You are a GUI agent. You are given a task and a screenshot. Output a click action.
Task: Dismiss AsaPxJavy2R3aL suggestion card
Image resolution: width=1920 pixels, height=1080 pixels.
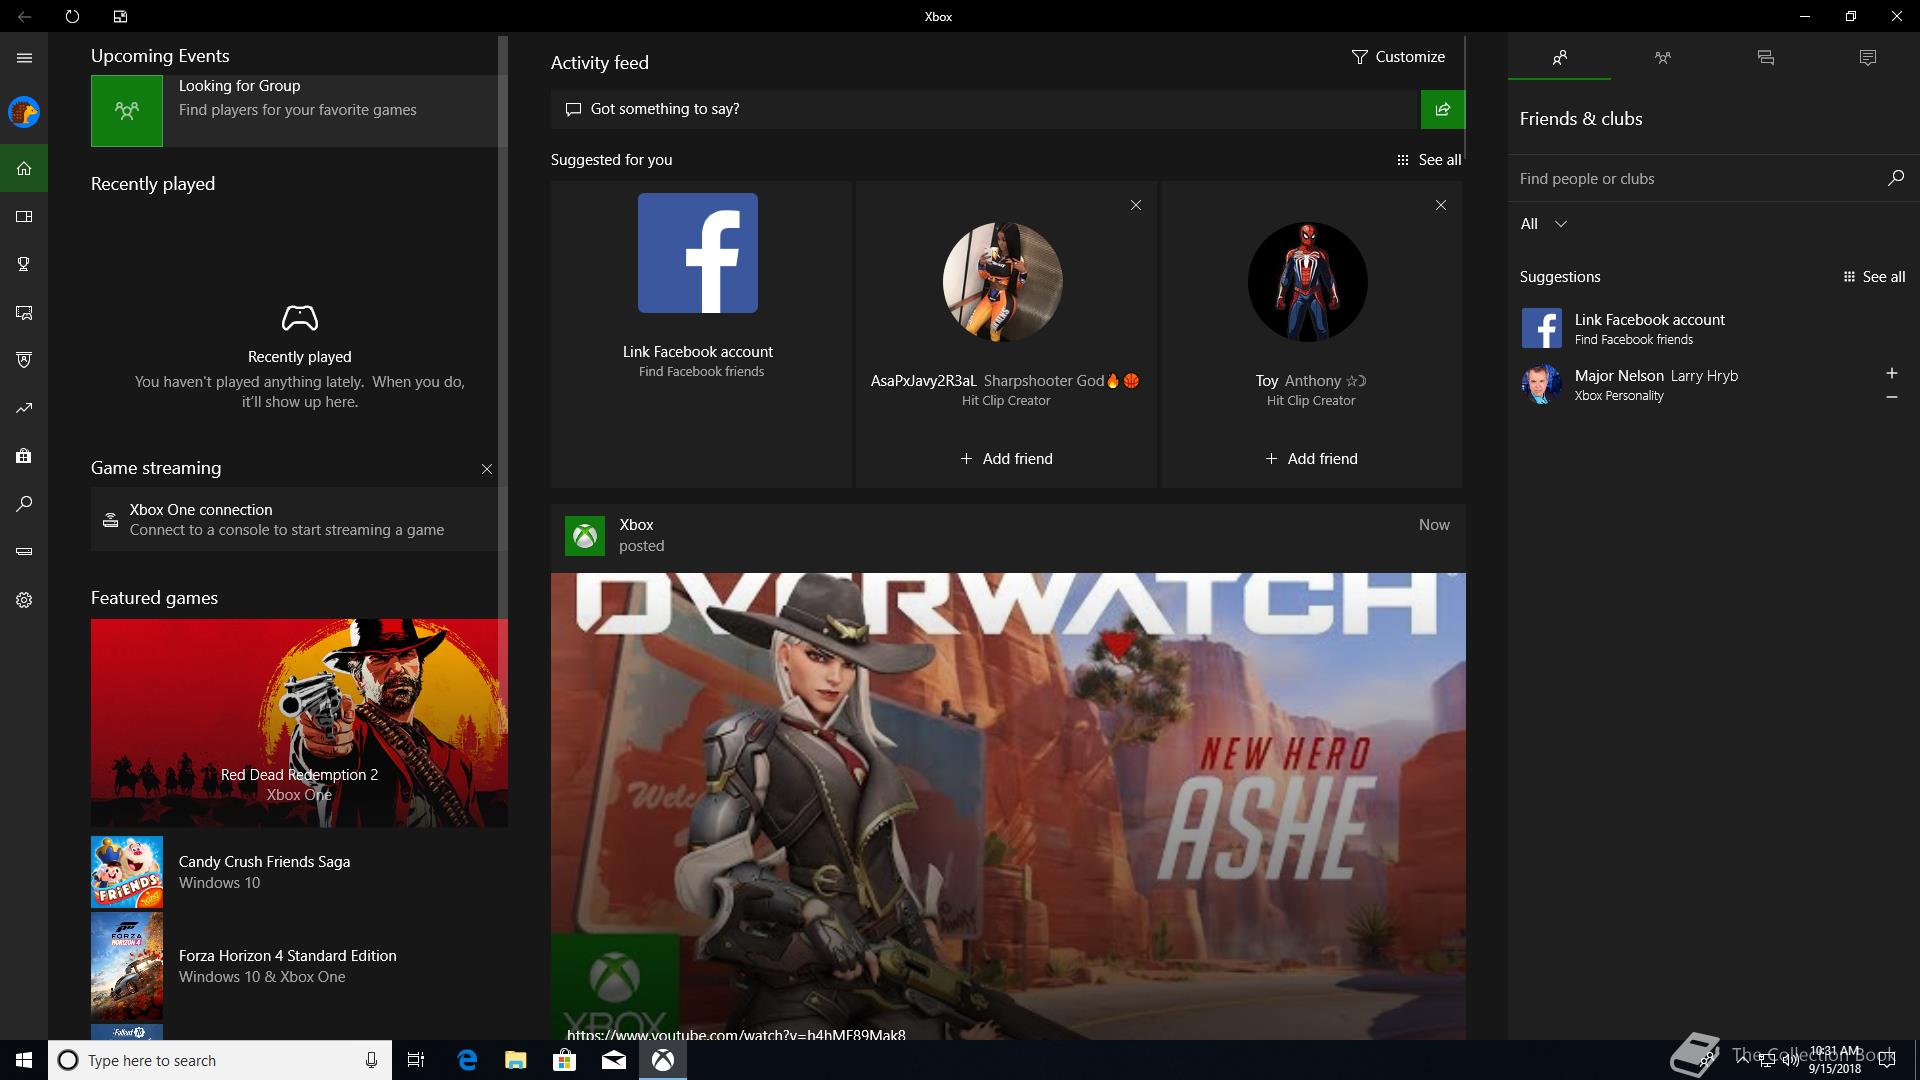[1136, 205]
